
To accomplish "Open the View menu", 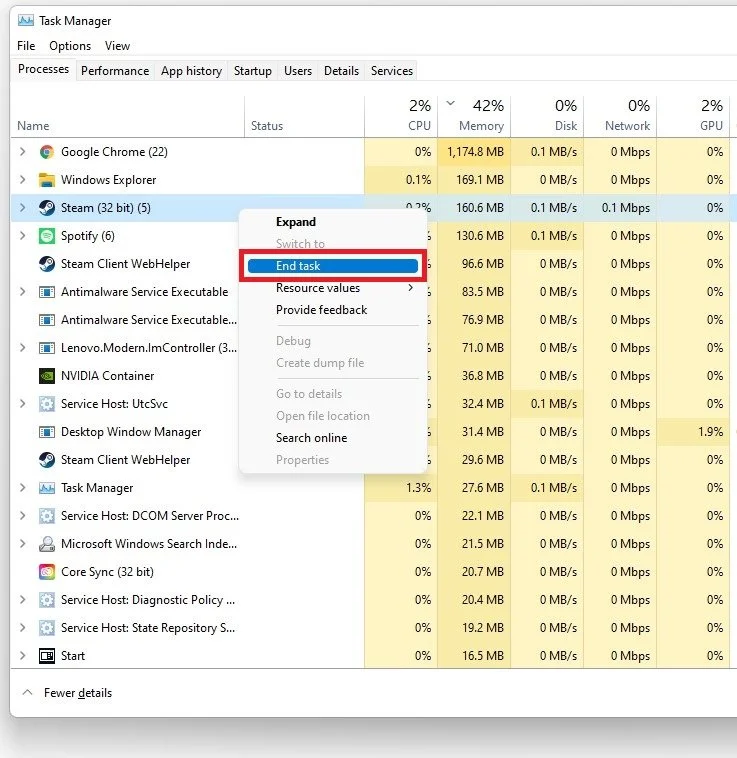I will tap(117, 46).
